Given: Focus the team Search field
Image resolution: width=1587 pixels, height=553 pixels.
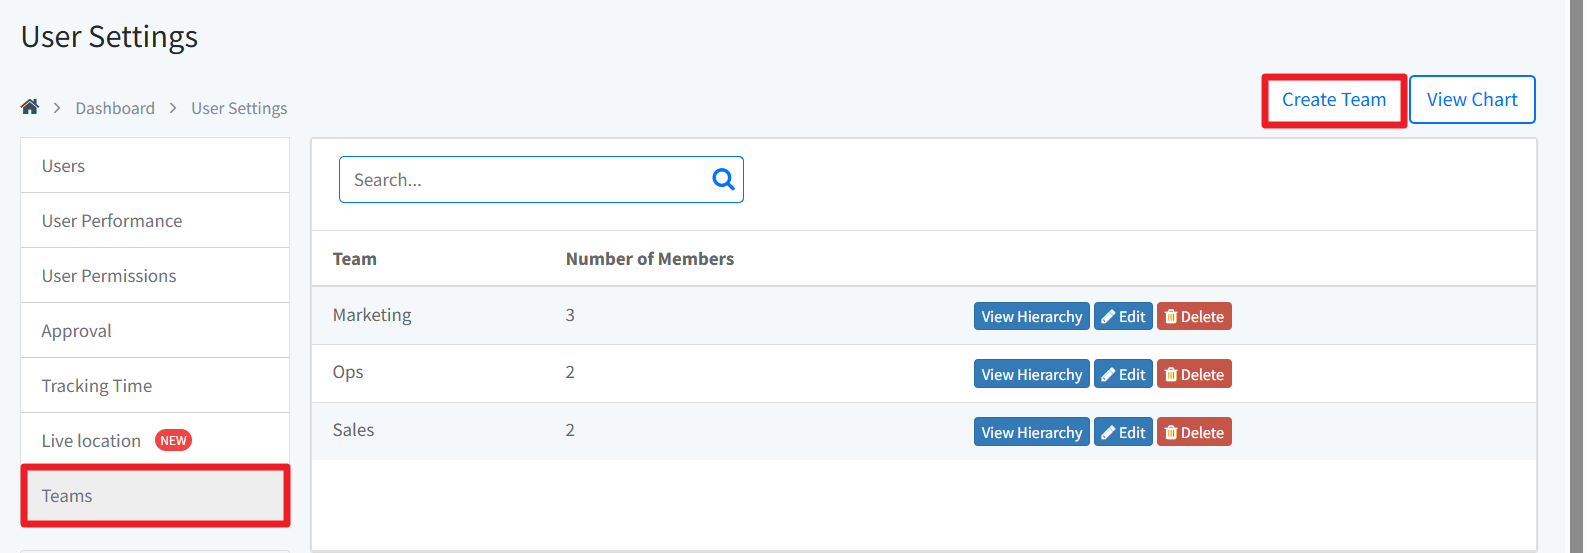Looking at the screenshot, I should pyautogui.click(x=520, y=180).
